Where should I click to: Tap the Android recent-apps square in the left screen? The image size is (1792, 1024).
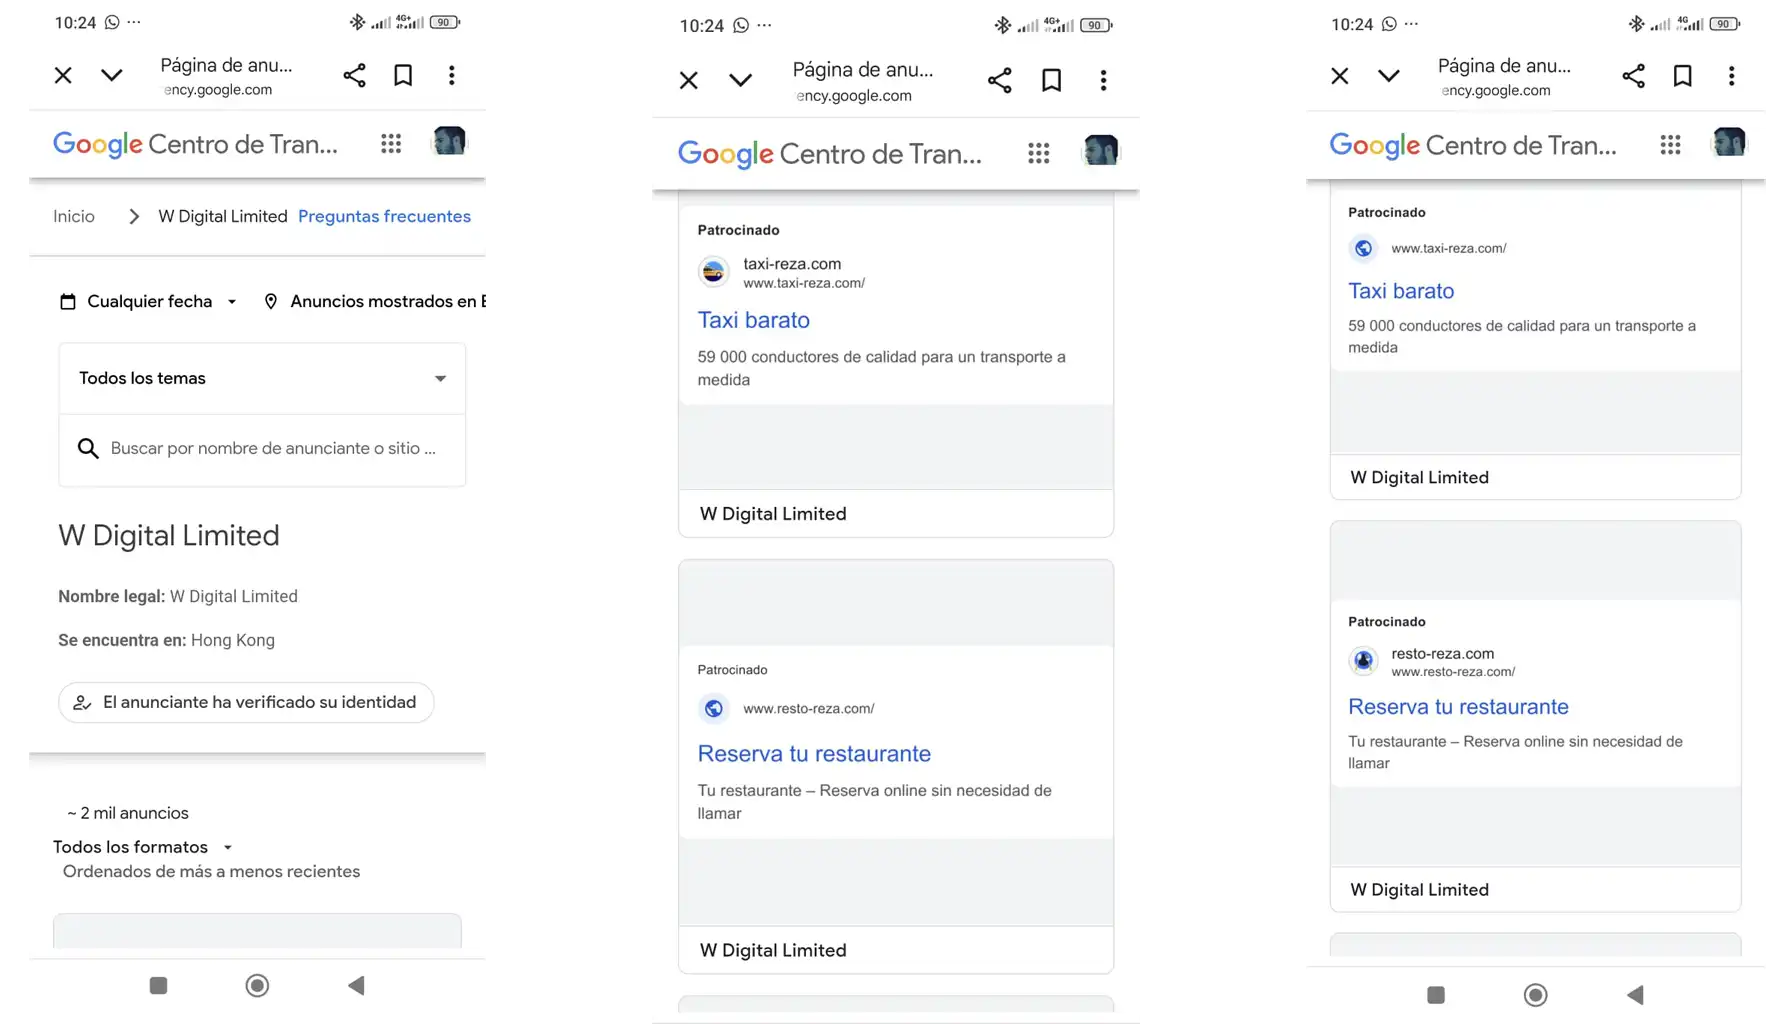pos(158,986)
